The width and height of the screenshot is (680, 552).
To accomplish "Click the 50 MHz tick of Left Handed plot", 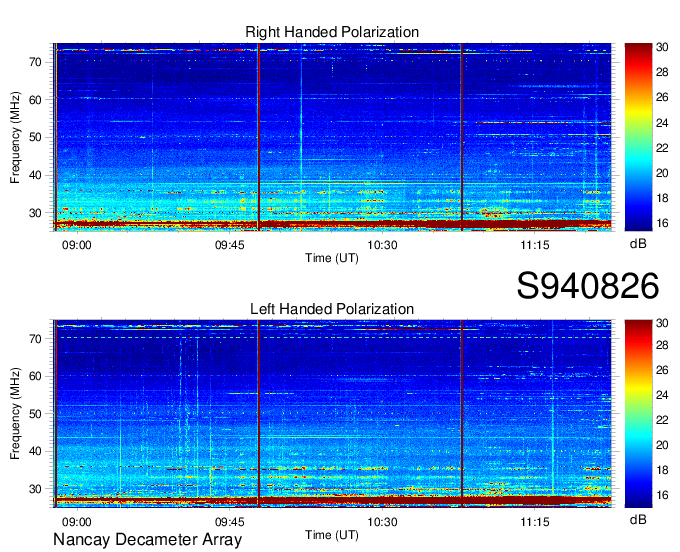I will 36,414.
